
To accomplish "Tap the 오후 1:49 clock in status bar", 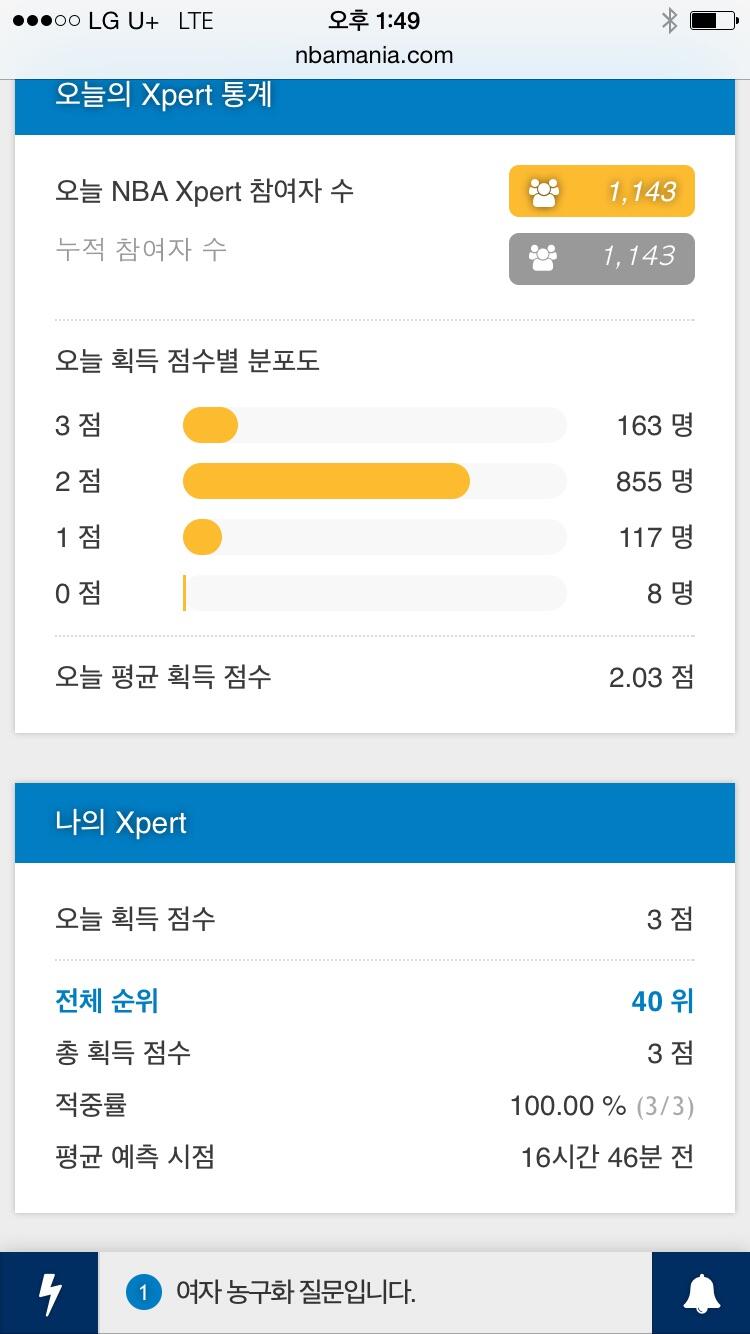I will pyautogui.click(x=374, y=20).
